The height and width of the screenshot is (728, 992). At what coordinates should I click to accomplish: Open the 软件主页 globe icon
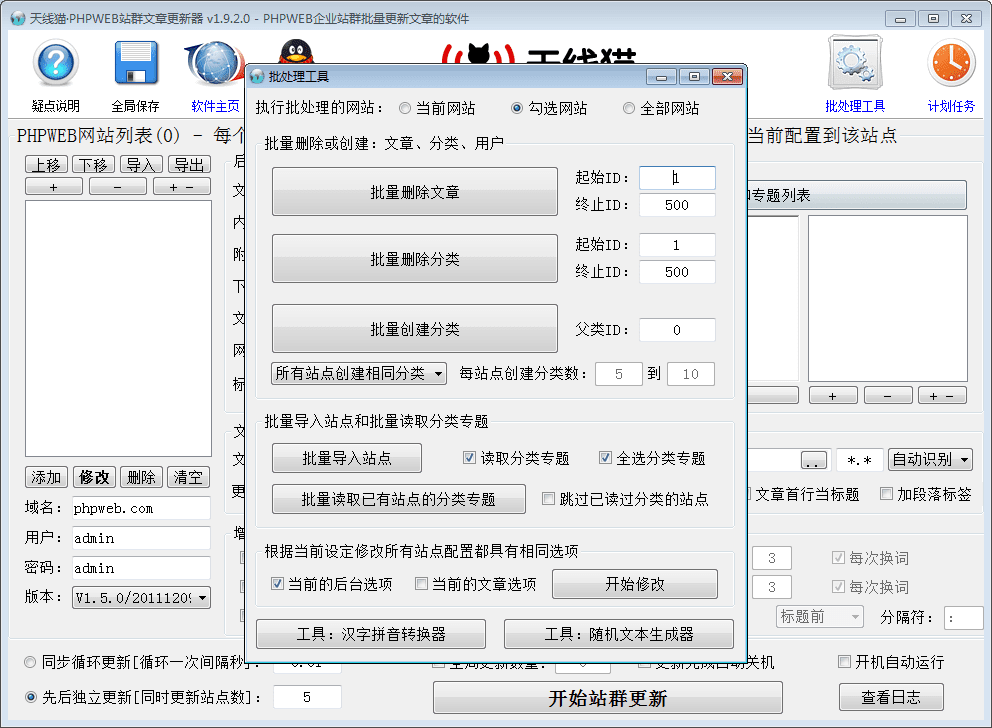coord(214,63)
